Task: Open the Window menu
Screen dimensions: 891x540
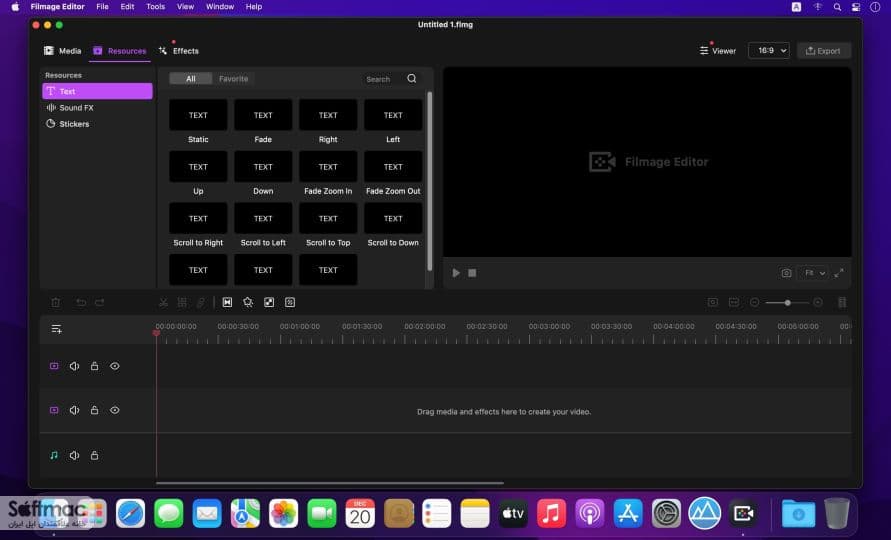Action: coord(220,7)
